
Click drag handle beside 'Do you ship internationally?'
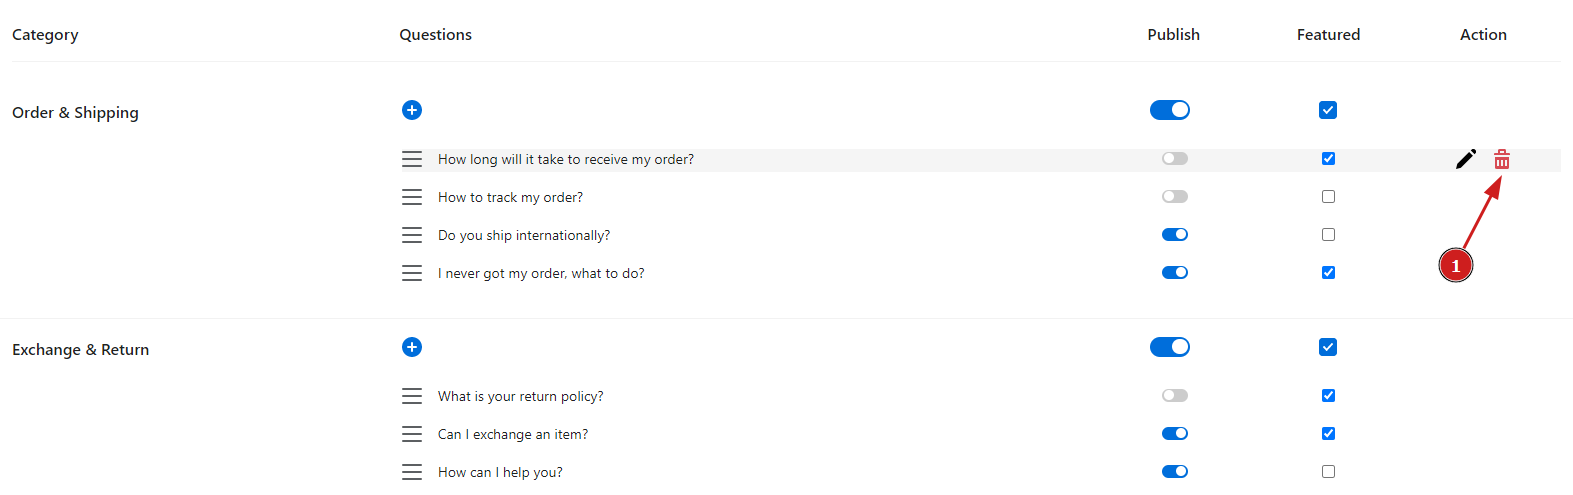pos(412,235)
